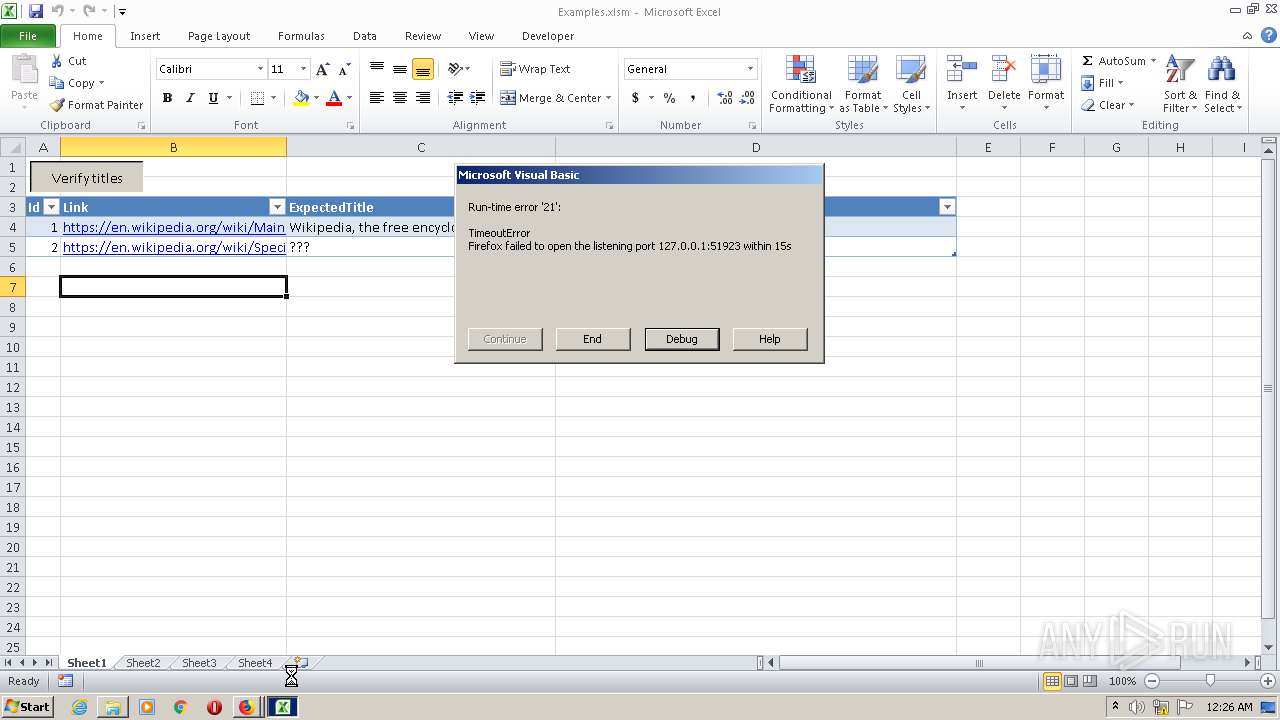
Task: Click the Verify titles button
Action: 87,178
